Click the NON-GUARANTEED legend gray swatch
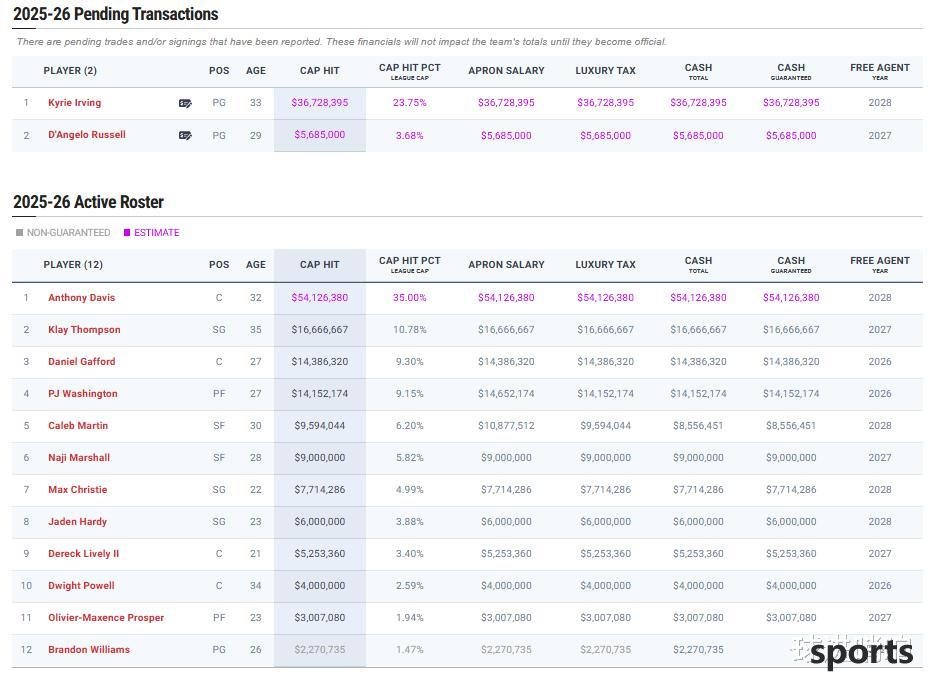This screenshot has width=928, height=684. (20, 233)
